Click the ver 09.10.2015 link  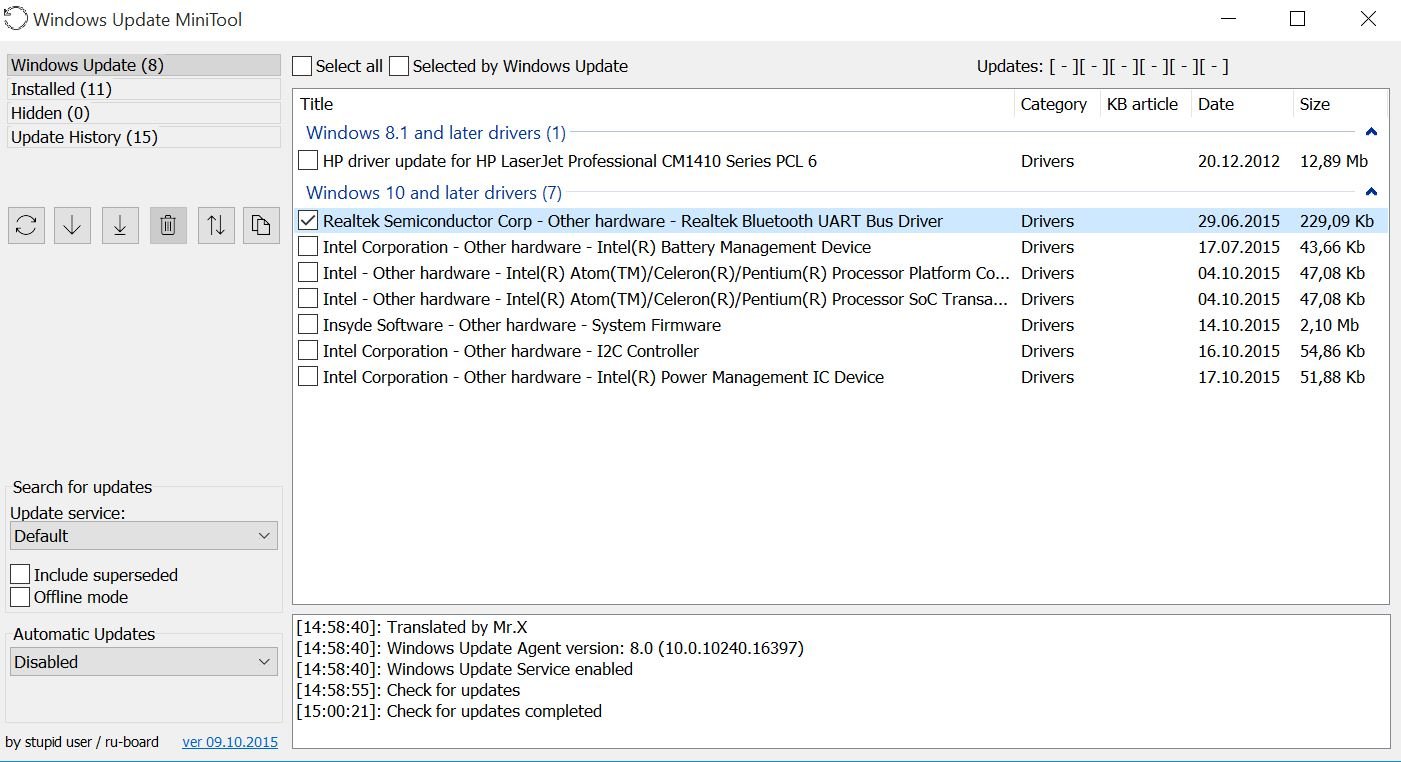click(x=230, y=742)
